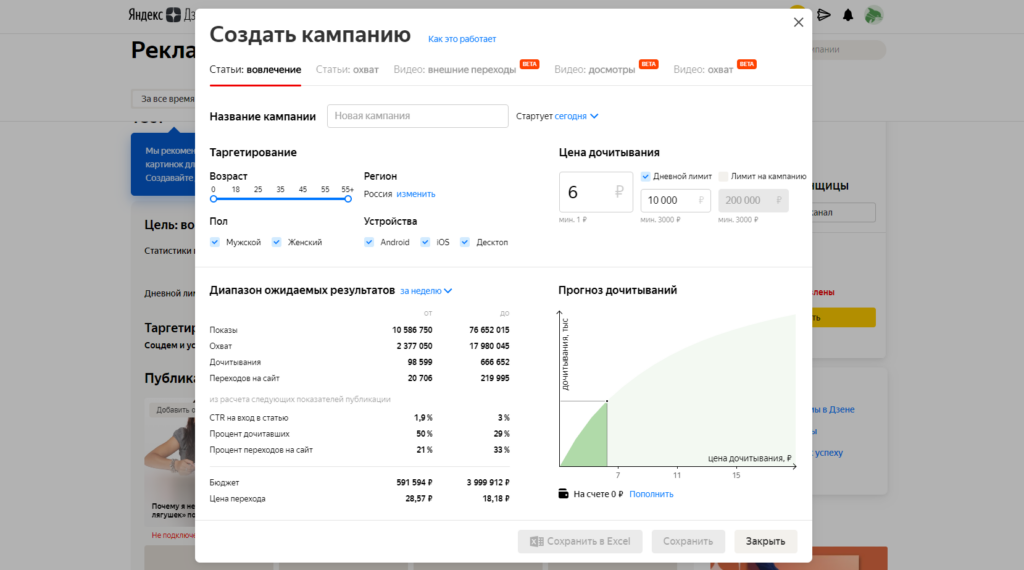Screen dimensions: 1024x570
Task: Click the Название кампании input field
Action: (x=417, y=116)
